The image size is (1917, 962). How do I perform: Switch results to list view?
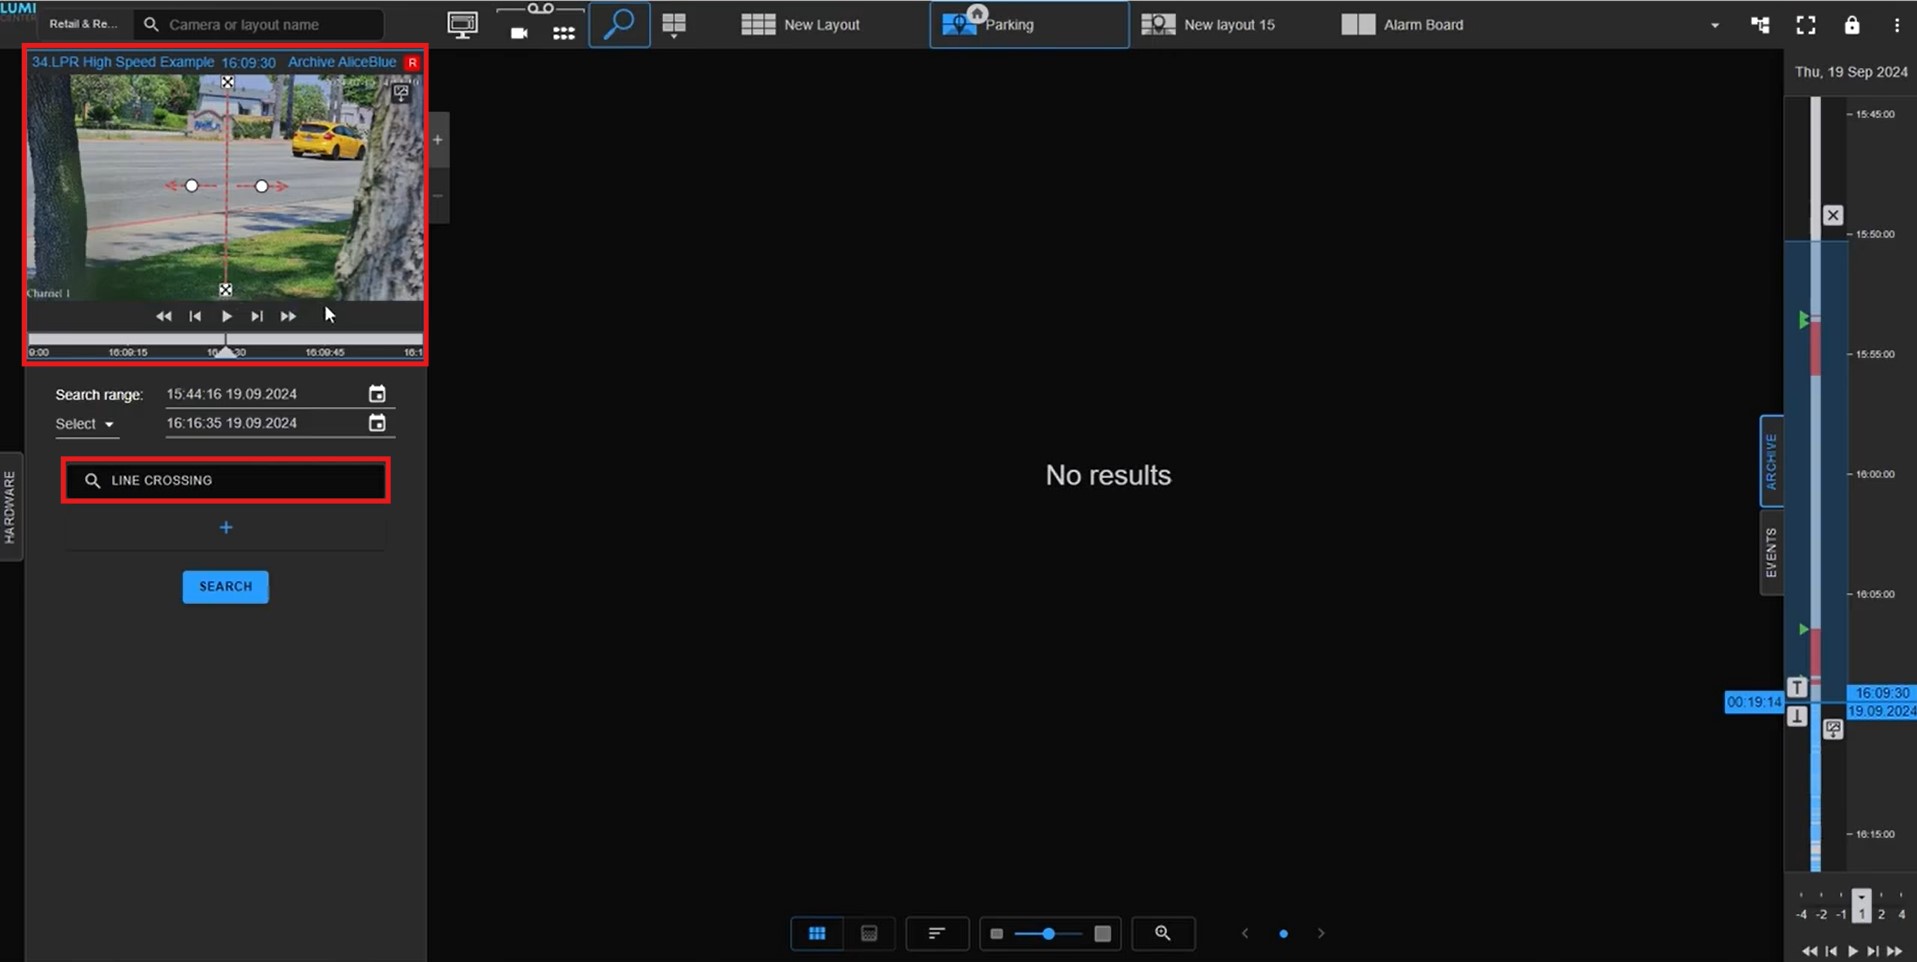[869, 933]
